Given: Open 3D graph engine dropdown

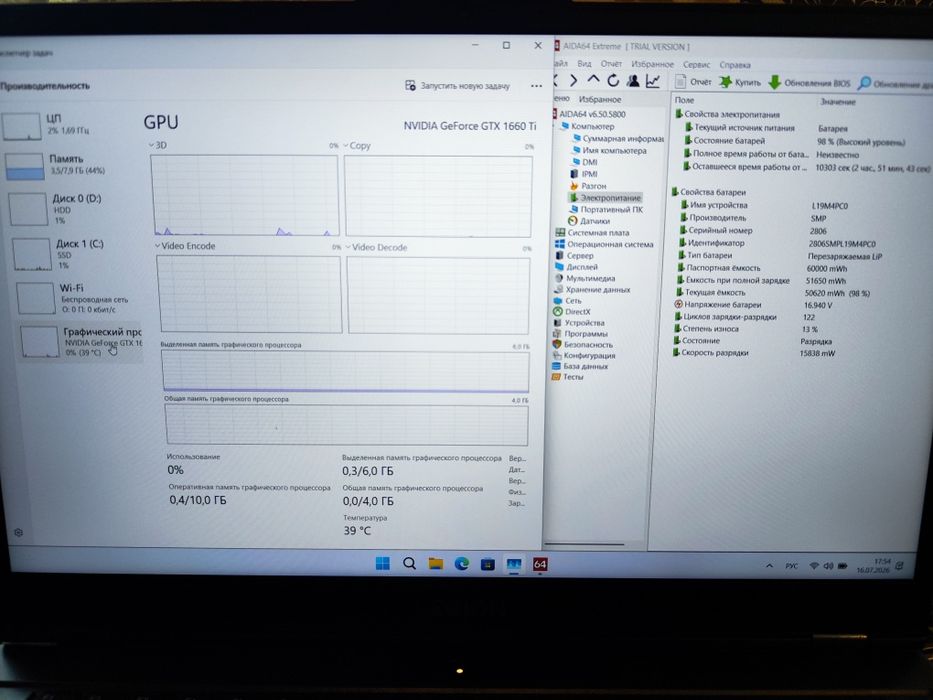Looking at the screenshot, I should (157, 145).
